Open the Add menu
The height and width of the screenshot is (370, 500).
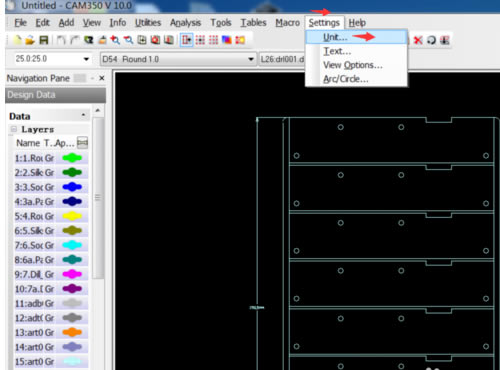66,23
